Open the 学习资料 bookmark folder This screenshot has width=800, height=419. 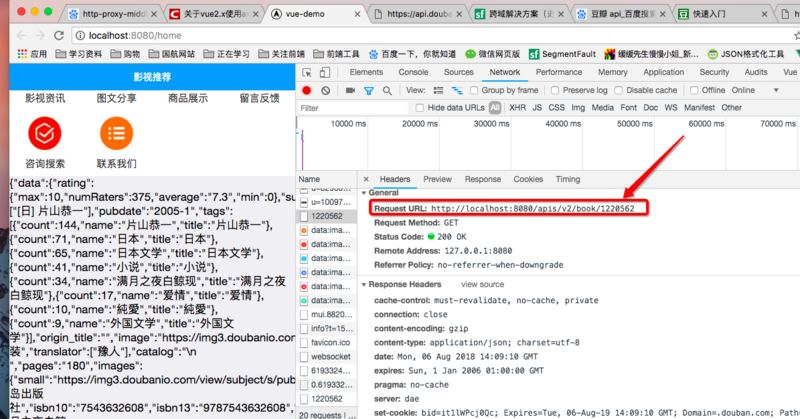click(79, 54)
